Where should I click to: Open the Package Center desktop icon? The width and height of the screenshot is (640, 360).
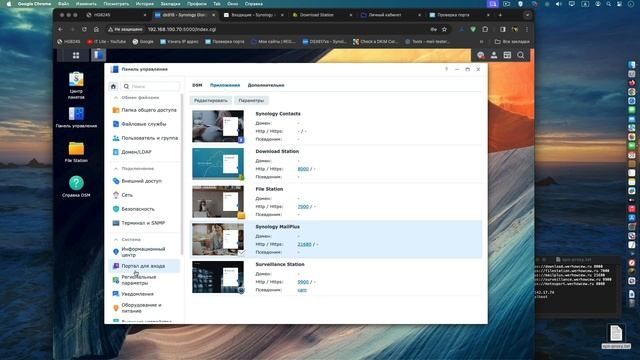click(x=76, y=85)
